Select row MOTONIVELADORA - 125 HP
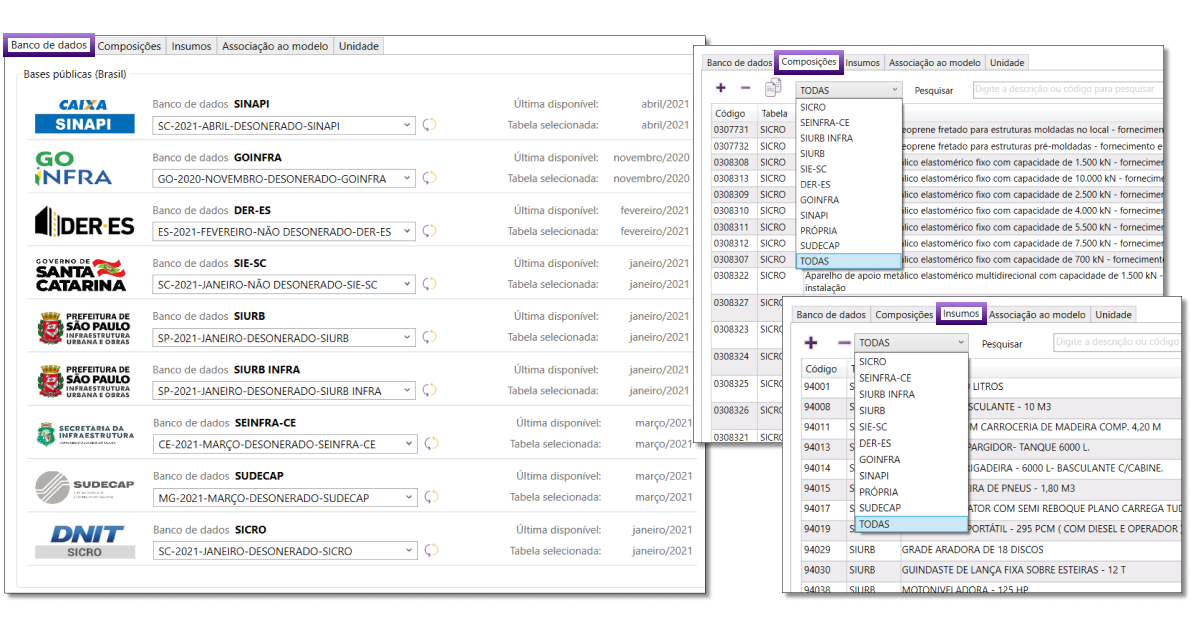Image resolution: width=1200 pixels, height=627 pixels. pos(991,588)
